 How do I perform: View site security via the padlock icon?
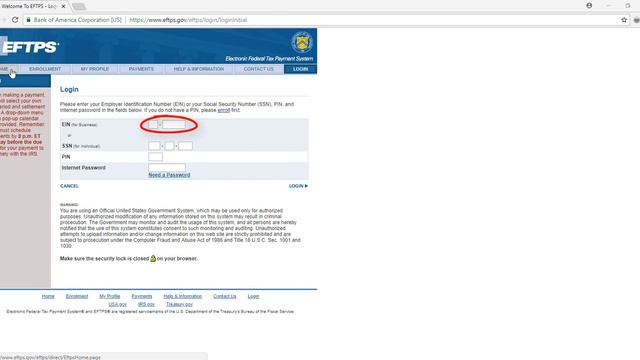click(x=28, y=20)
